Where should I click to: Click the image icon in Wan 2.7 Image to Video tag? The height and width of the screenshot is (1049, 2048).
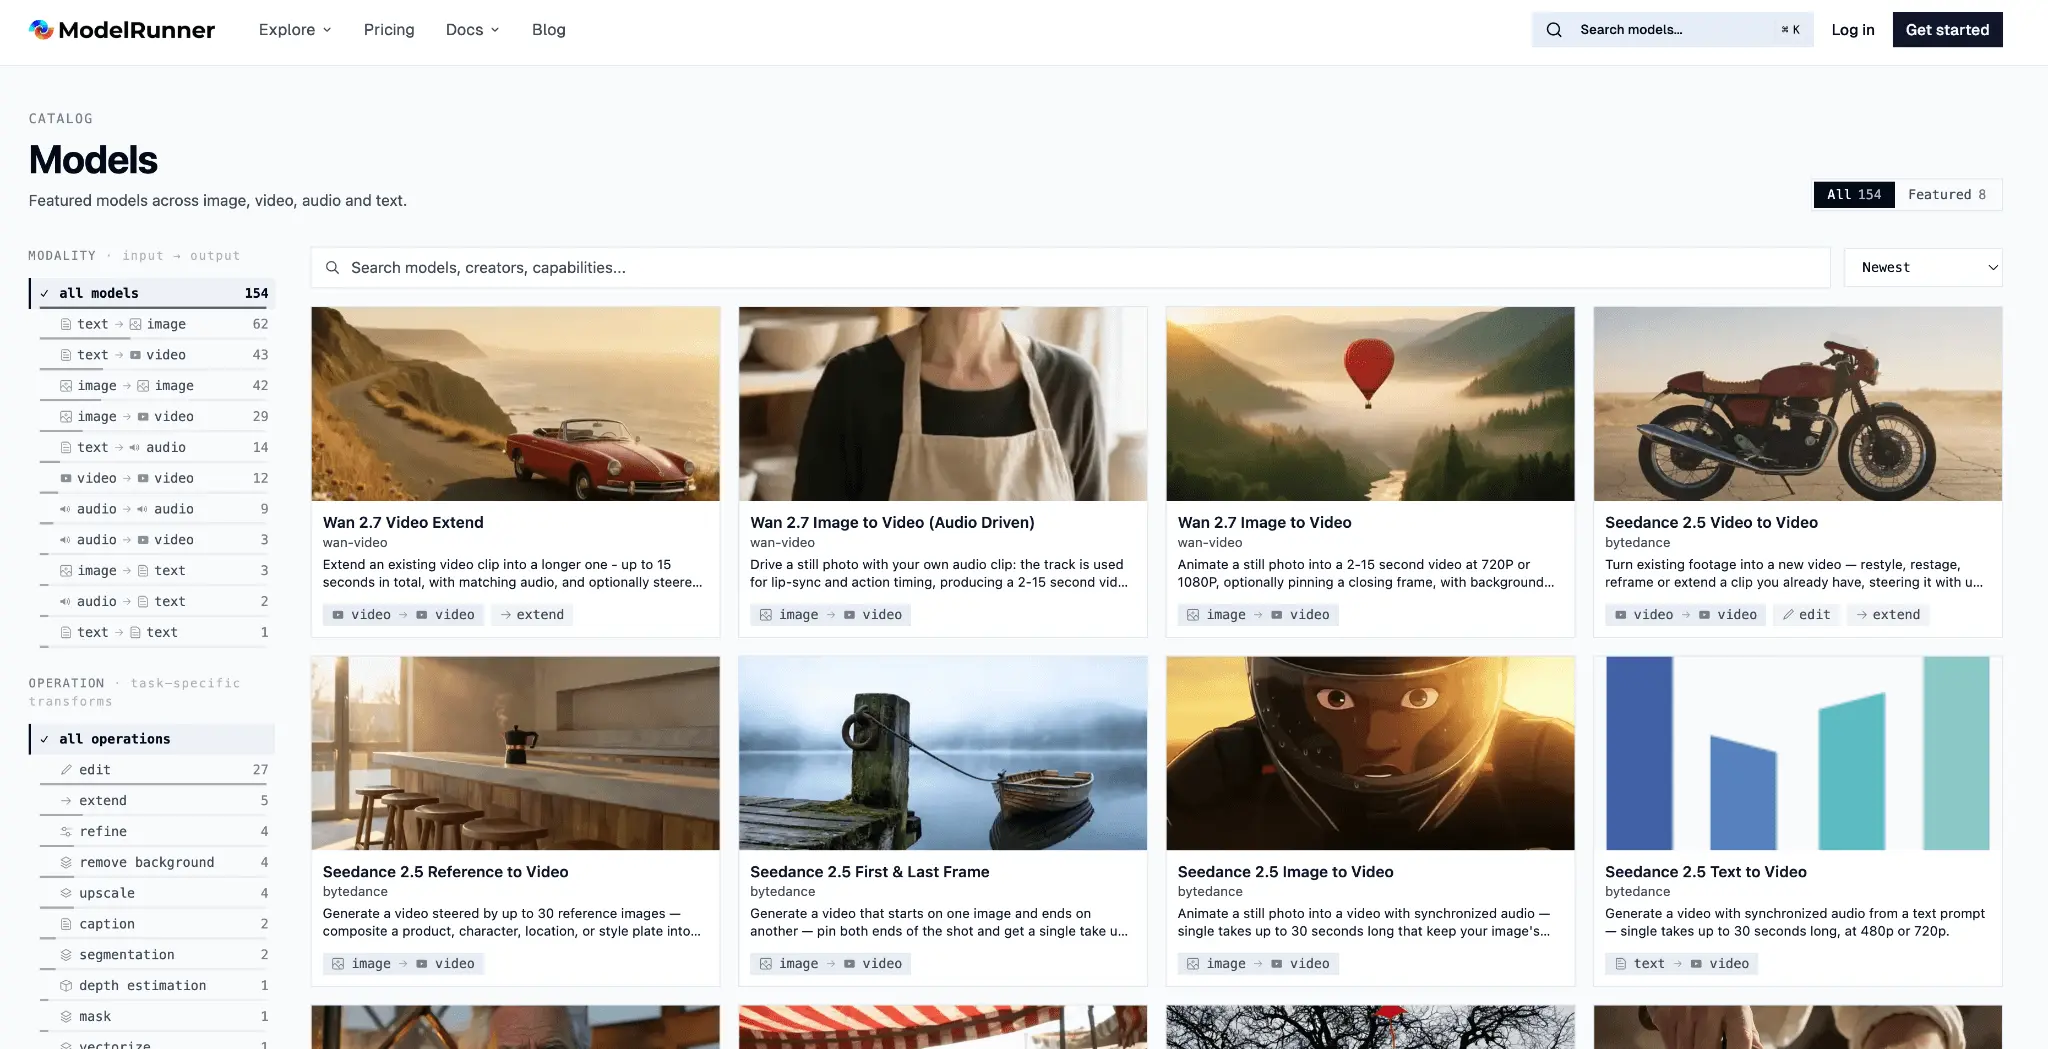tap(1193, 615)
